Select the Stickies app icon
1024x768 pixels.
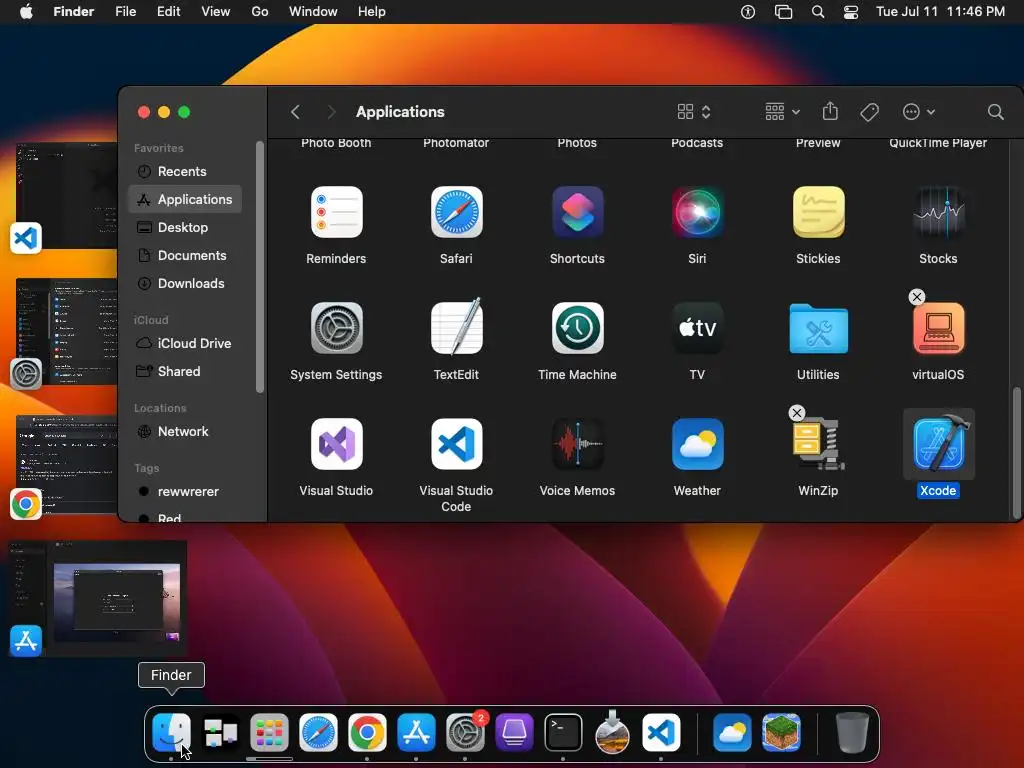[818, 212]
